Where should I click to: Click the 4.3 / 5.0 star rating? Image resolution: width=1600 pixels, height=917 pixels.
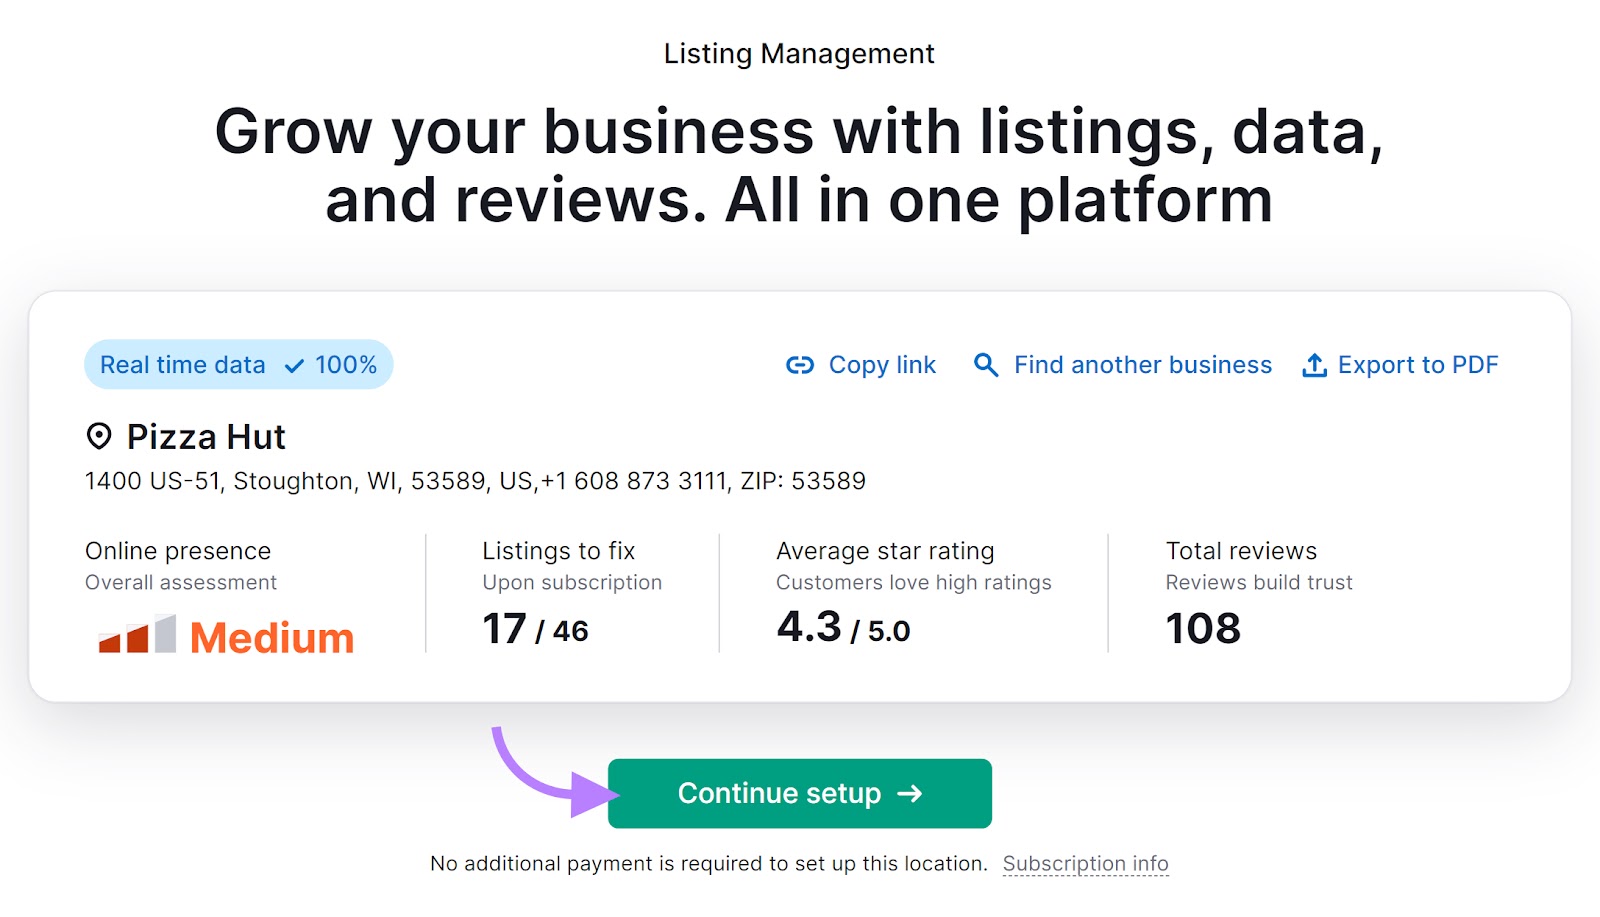[843, 628]
